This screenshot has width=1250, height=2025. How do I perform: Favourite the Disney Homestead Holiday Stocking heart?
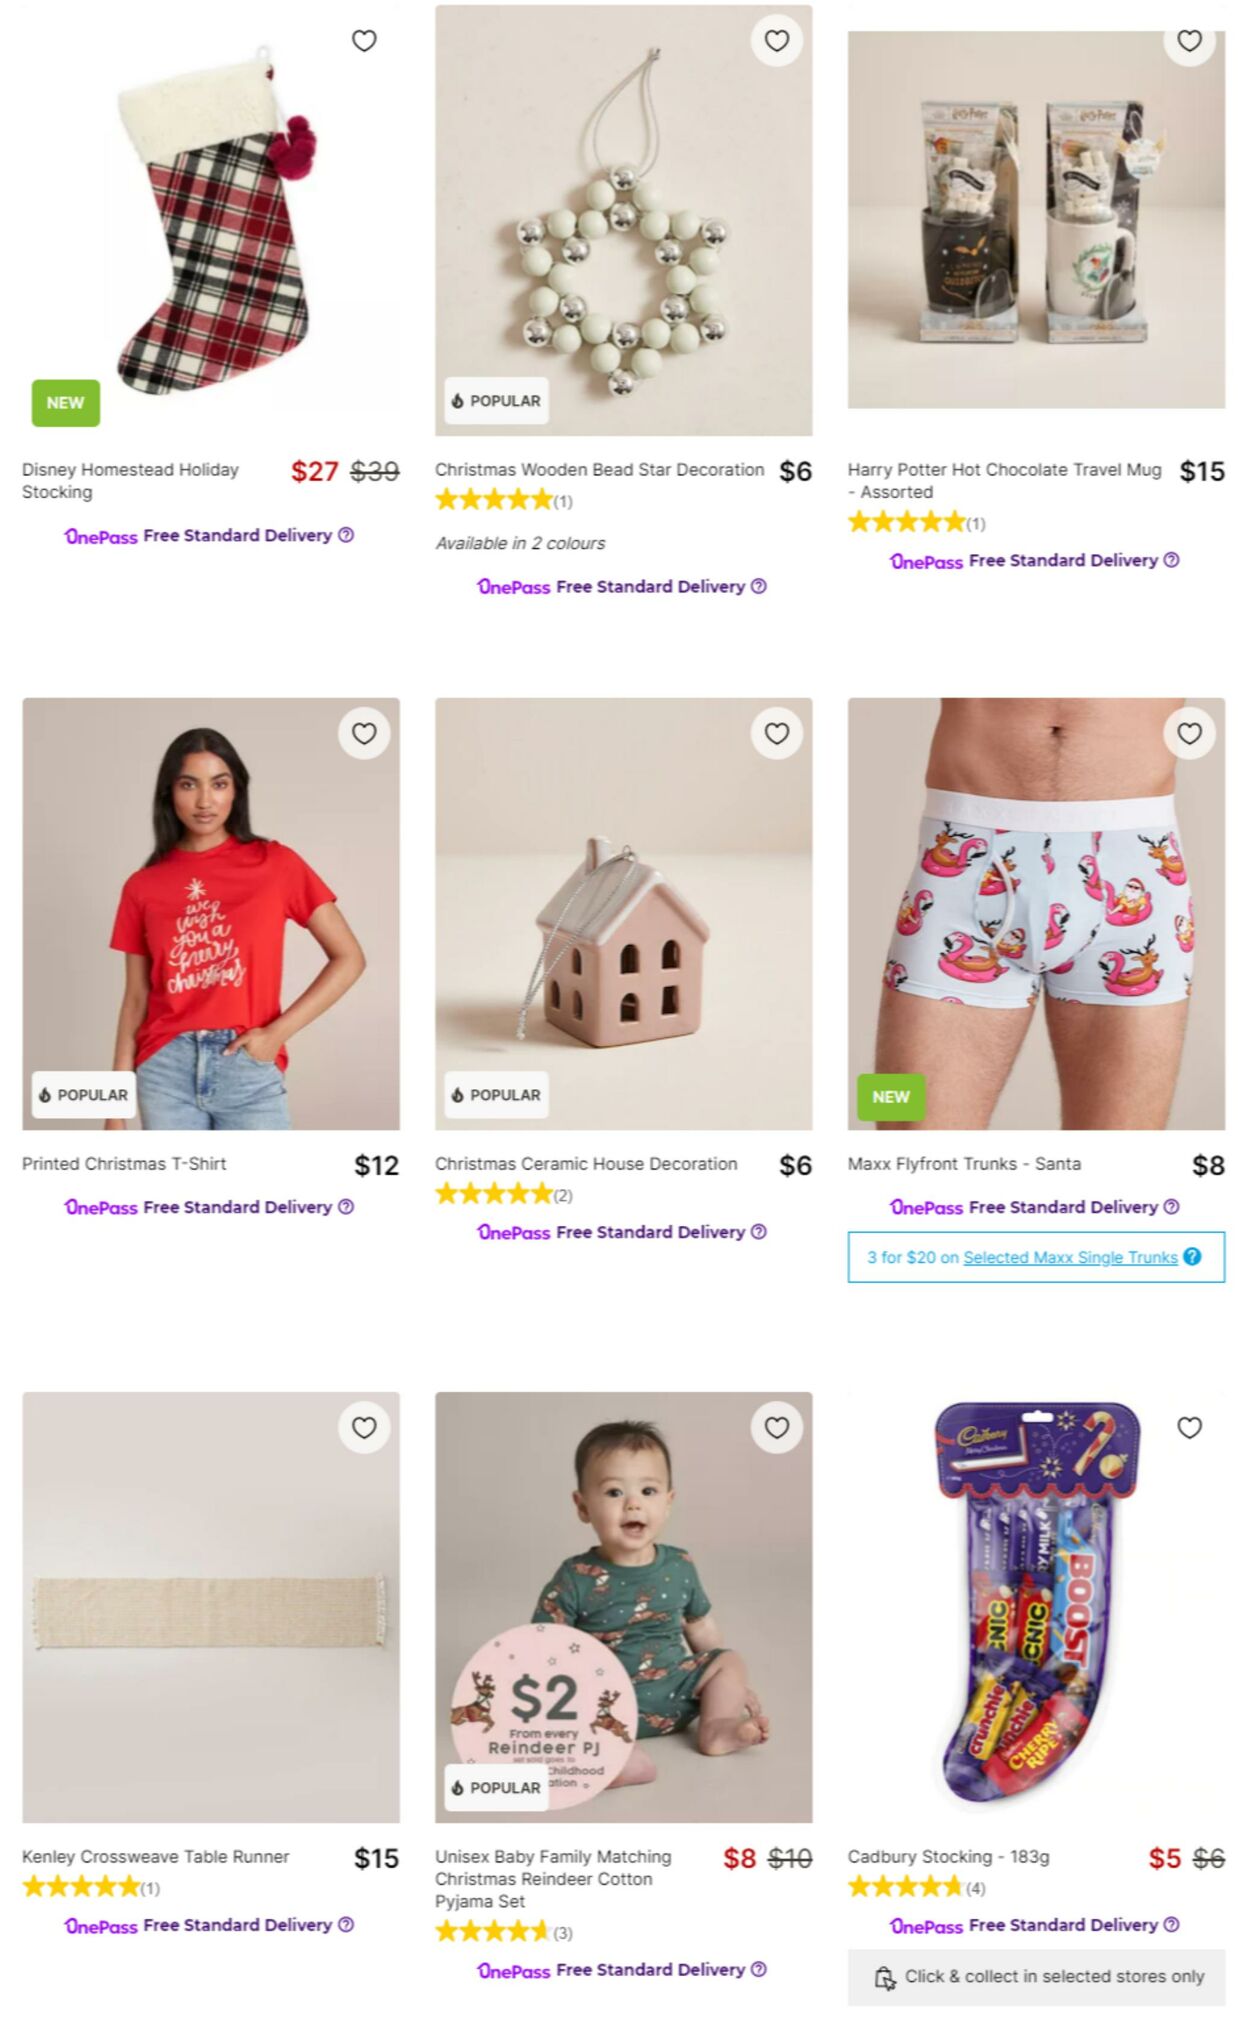(x=364, y=41)
